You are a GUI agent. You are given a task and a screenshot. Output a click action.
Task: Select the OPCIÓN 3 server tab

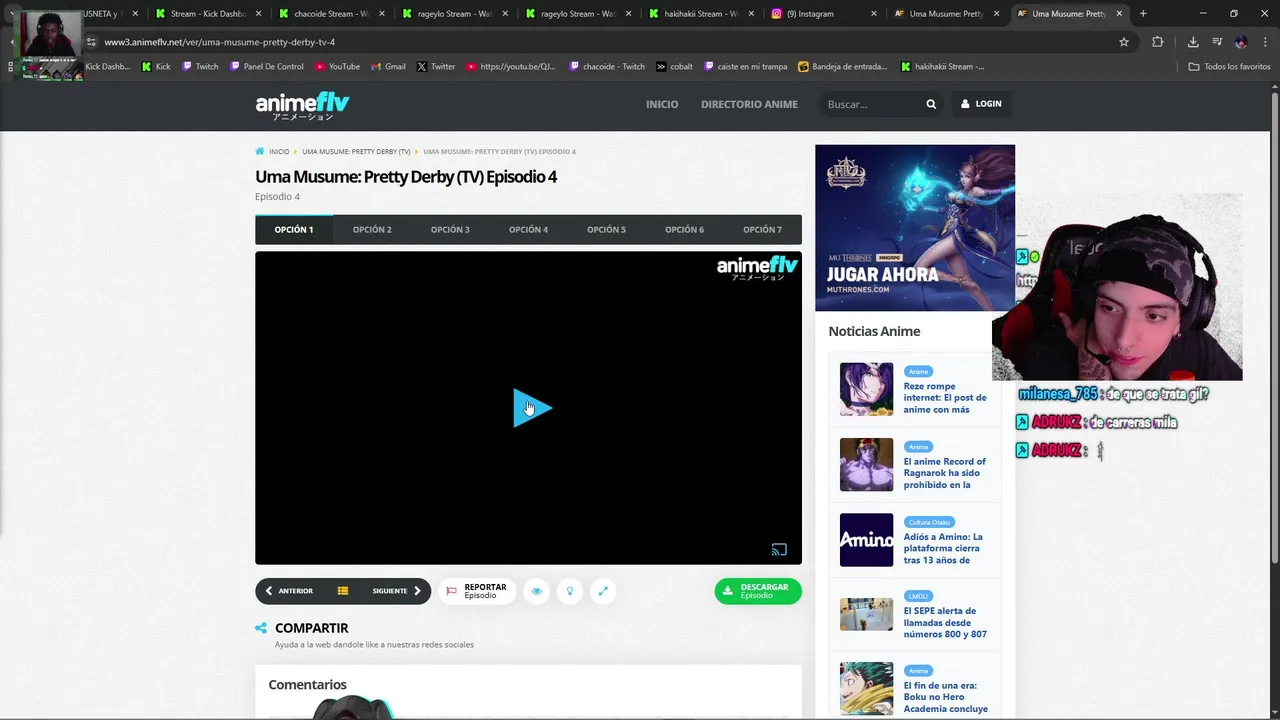[450, 229]
